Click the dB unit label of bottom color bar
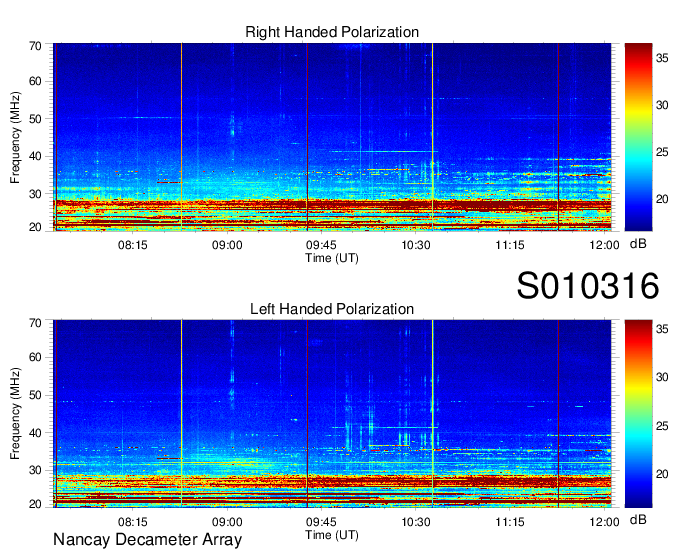This screenshot has width=680, height=552. tap(638, 520)
